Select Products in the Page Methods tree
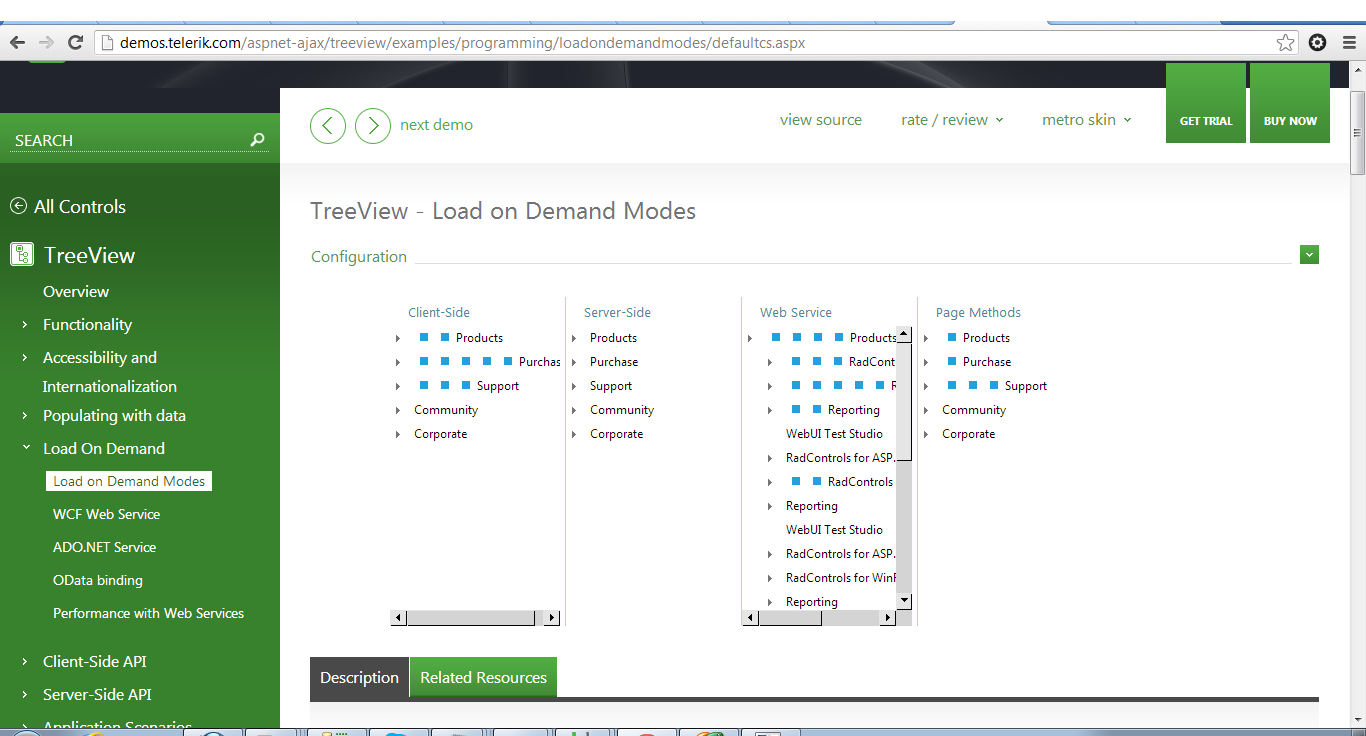 (x=986, y=338)
